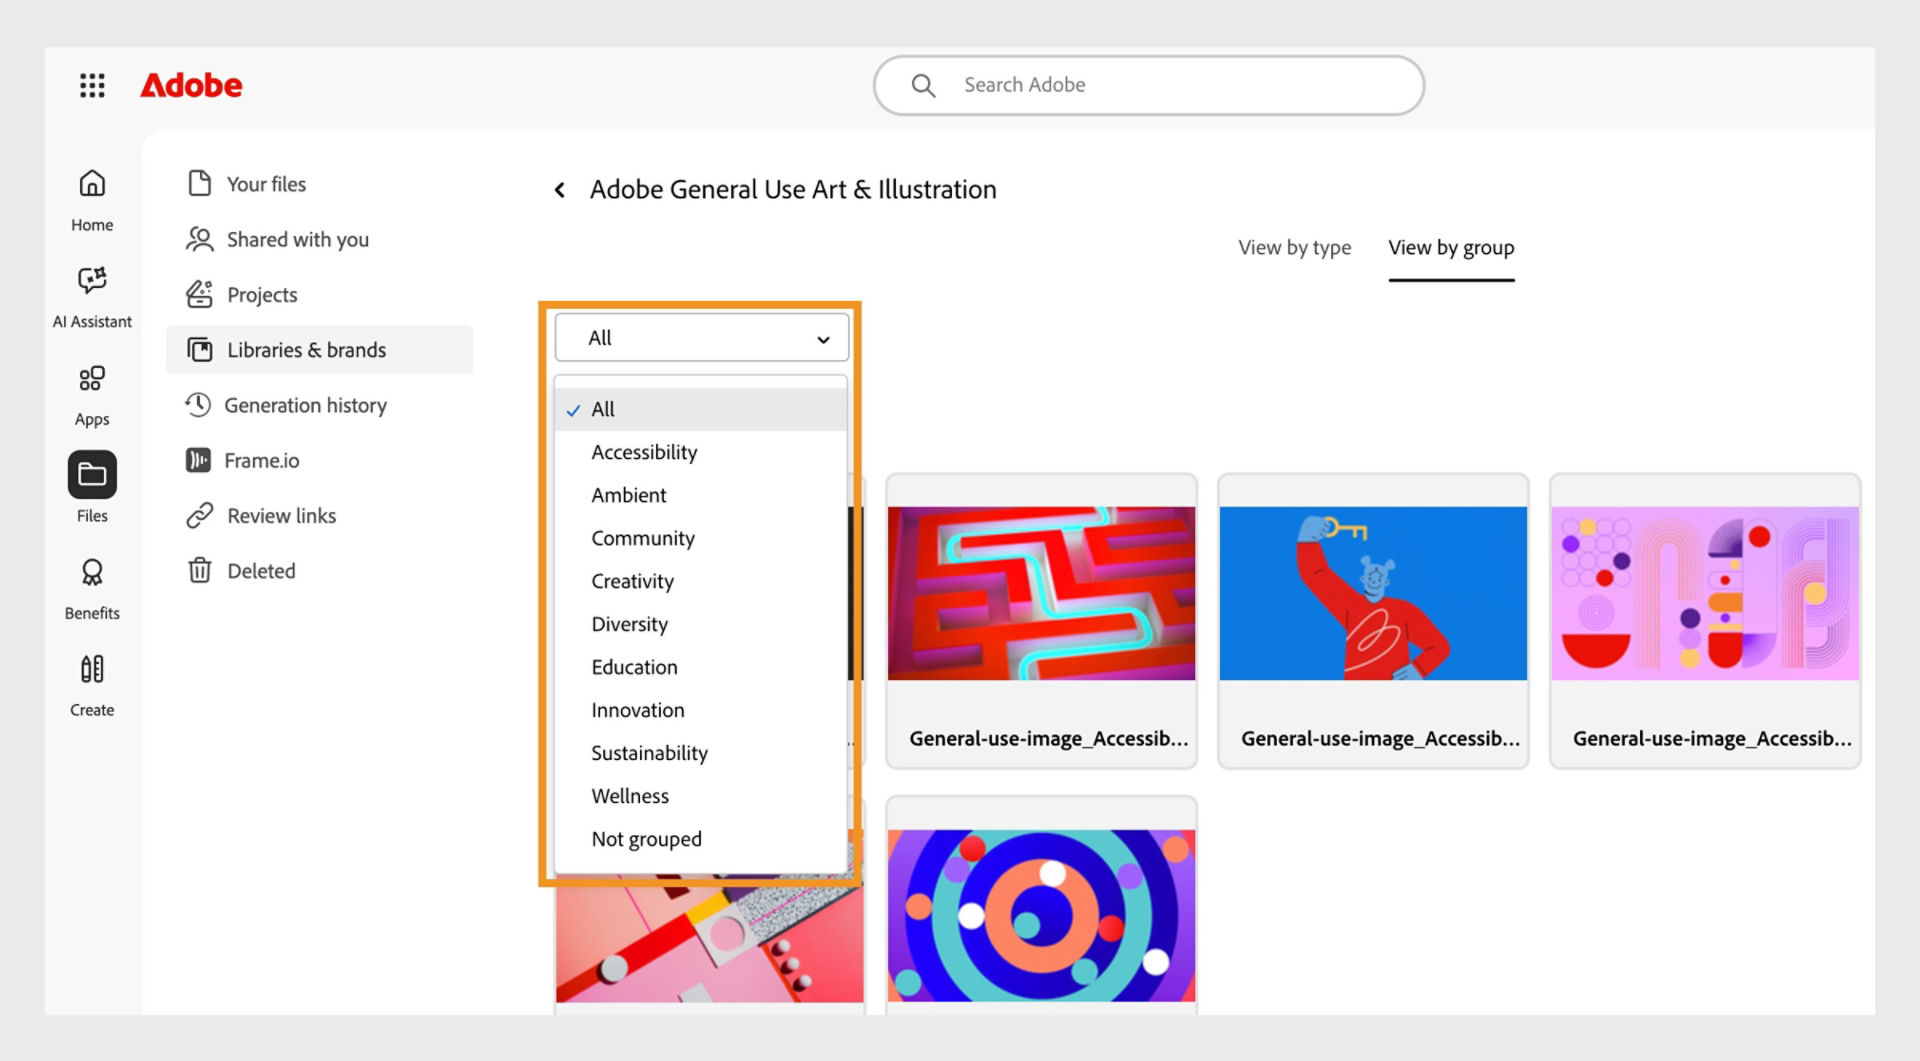
Task: Open the All group filter dropdown
Action: 702,338
